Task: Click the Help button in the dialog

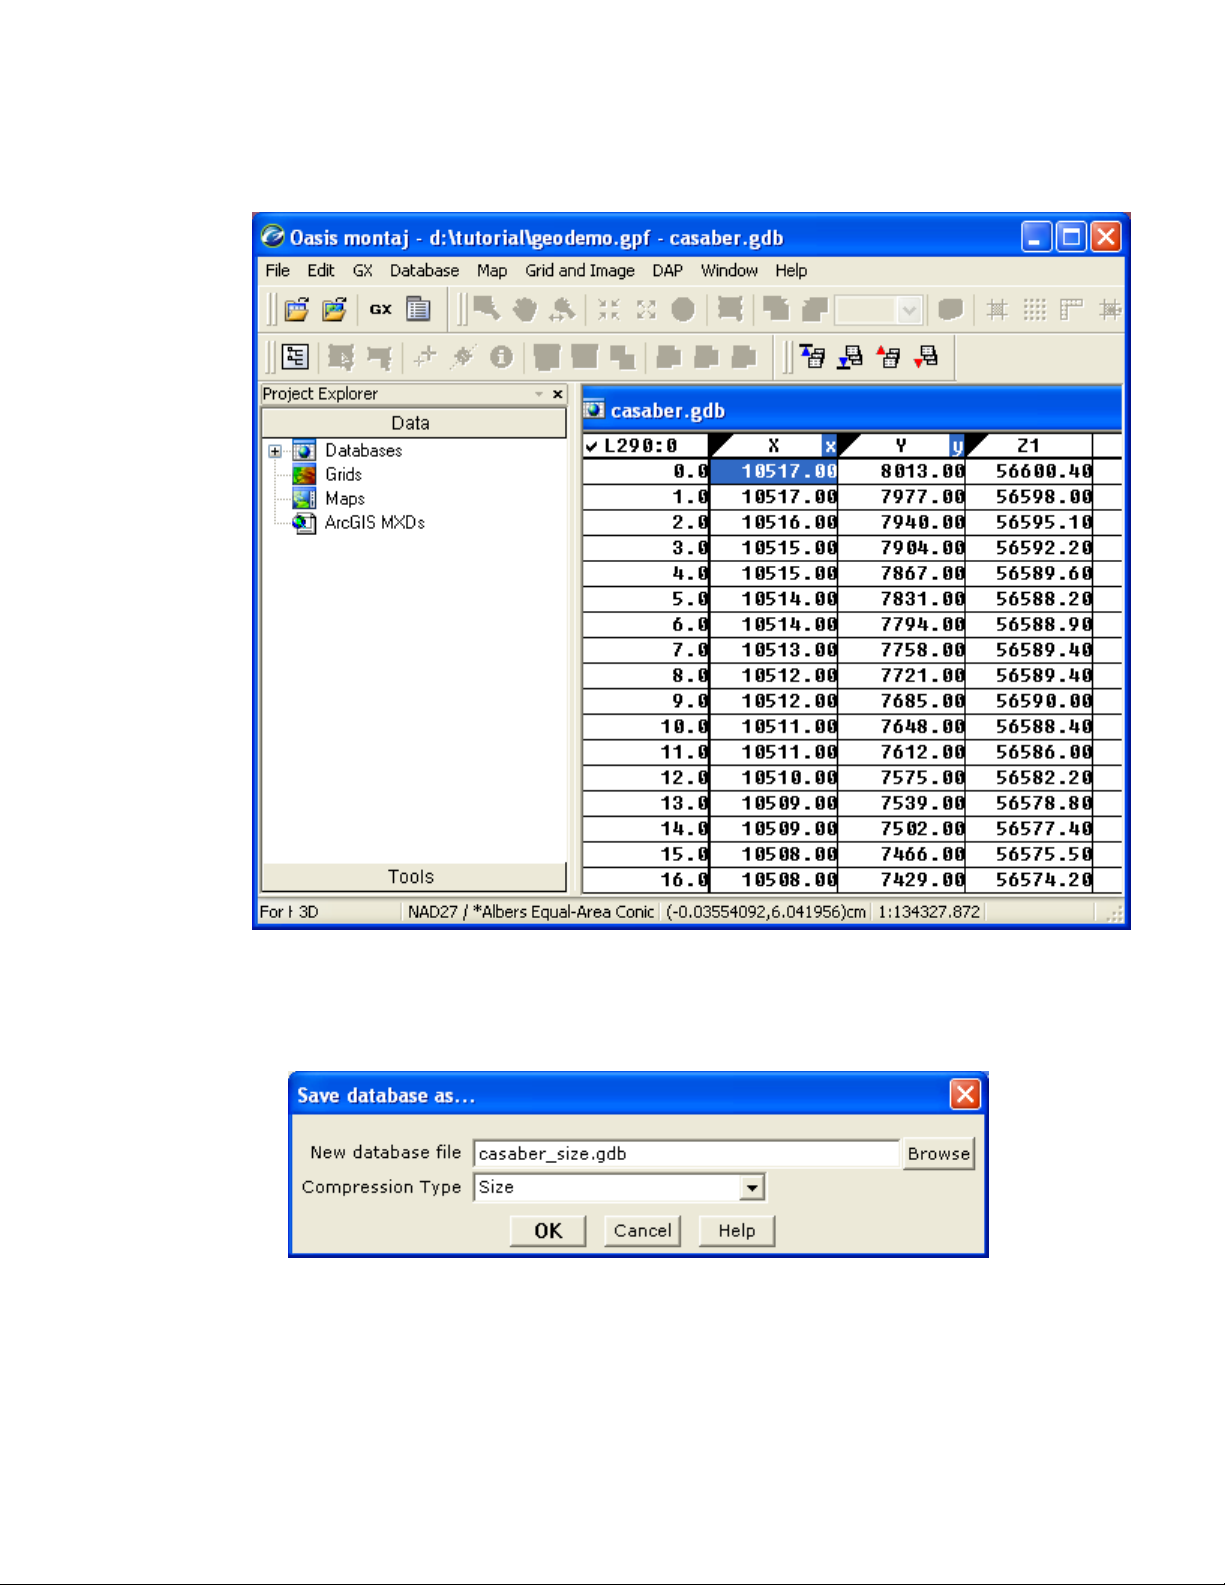Action: 736,1230
